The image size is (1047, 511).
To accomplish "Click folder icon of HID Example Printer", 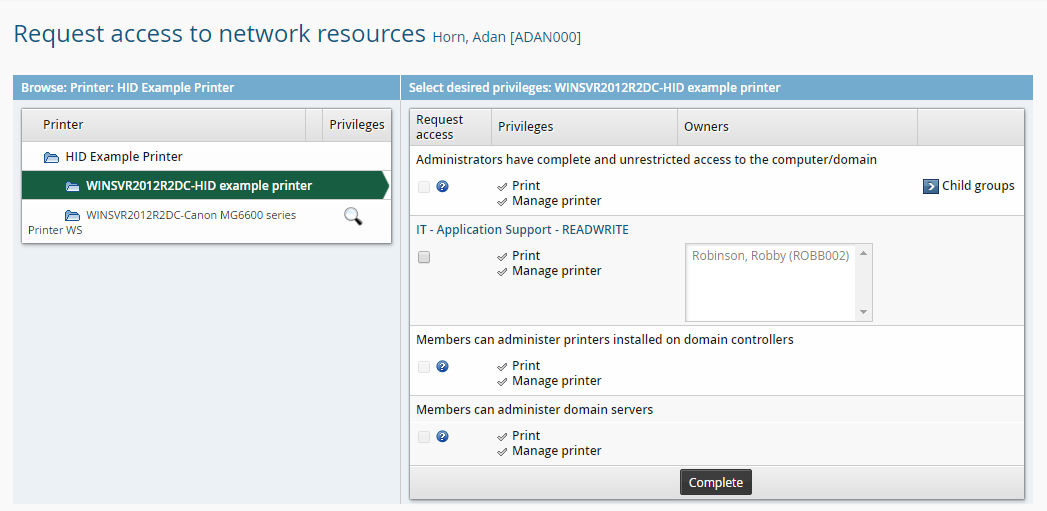I will pyautogui.click(x=51, y=157).
